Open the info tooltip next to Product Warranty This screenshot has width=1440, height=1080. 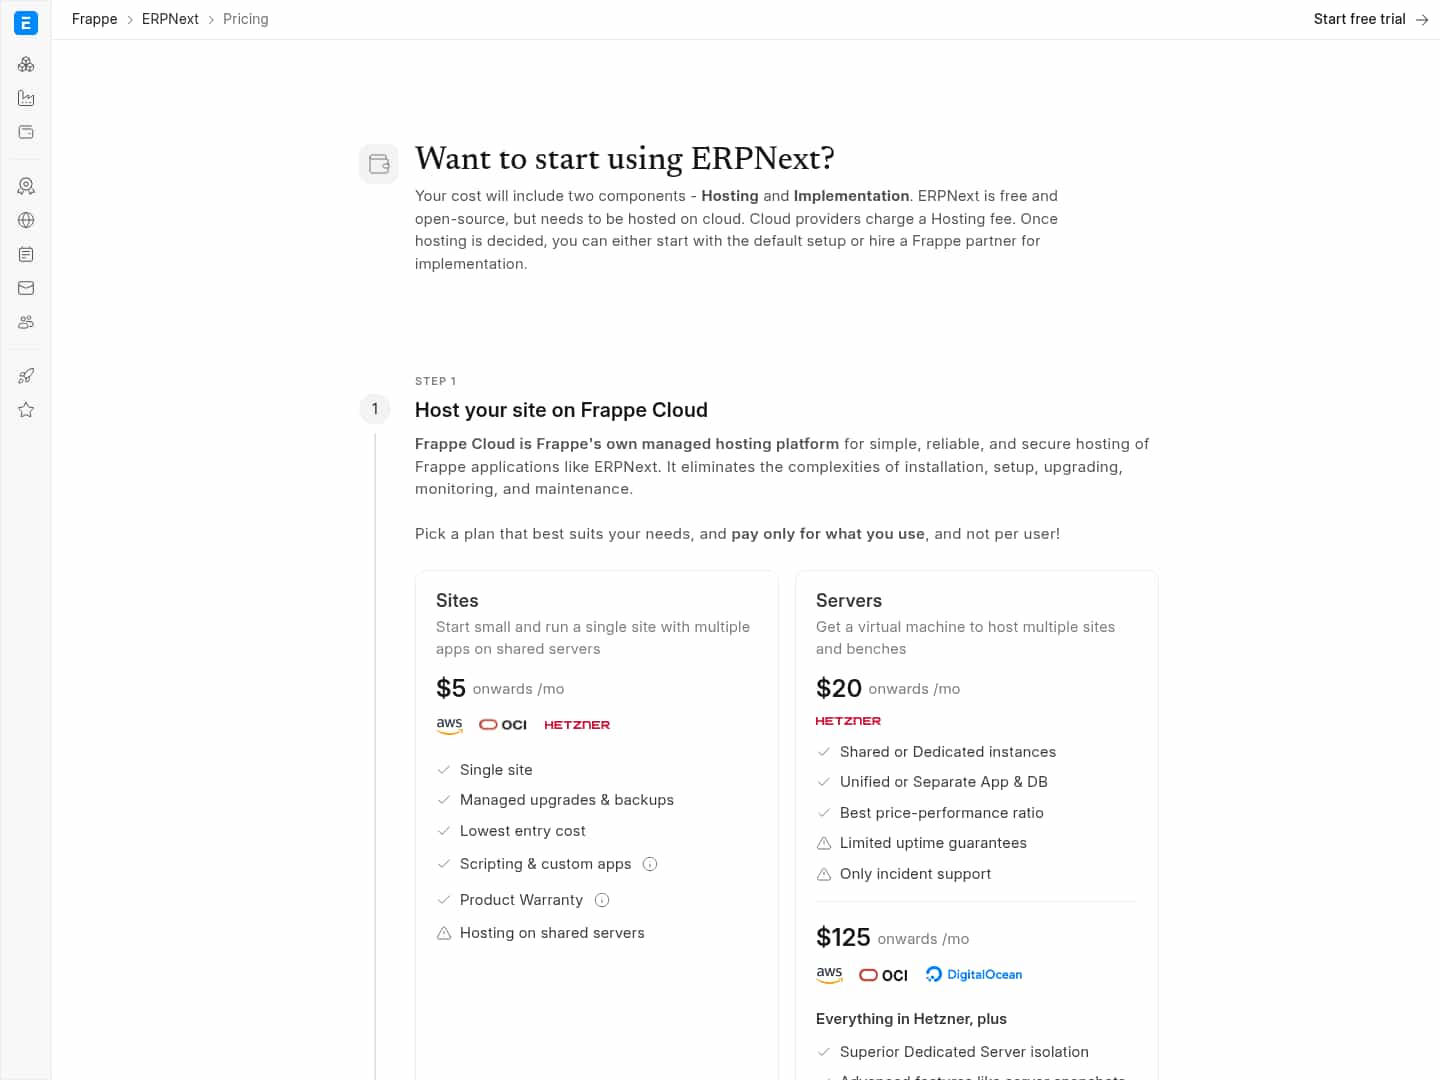[x=602, y=900]
